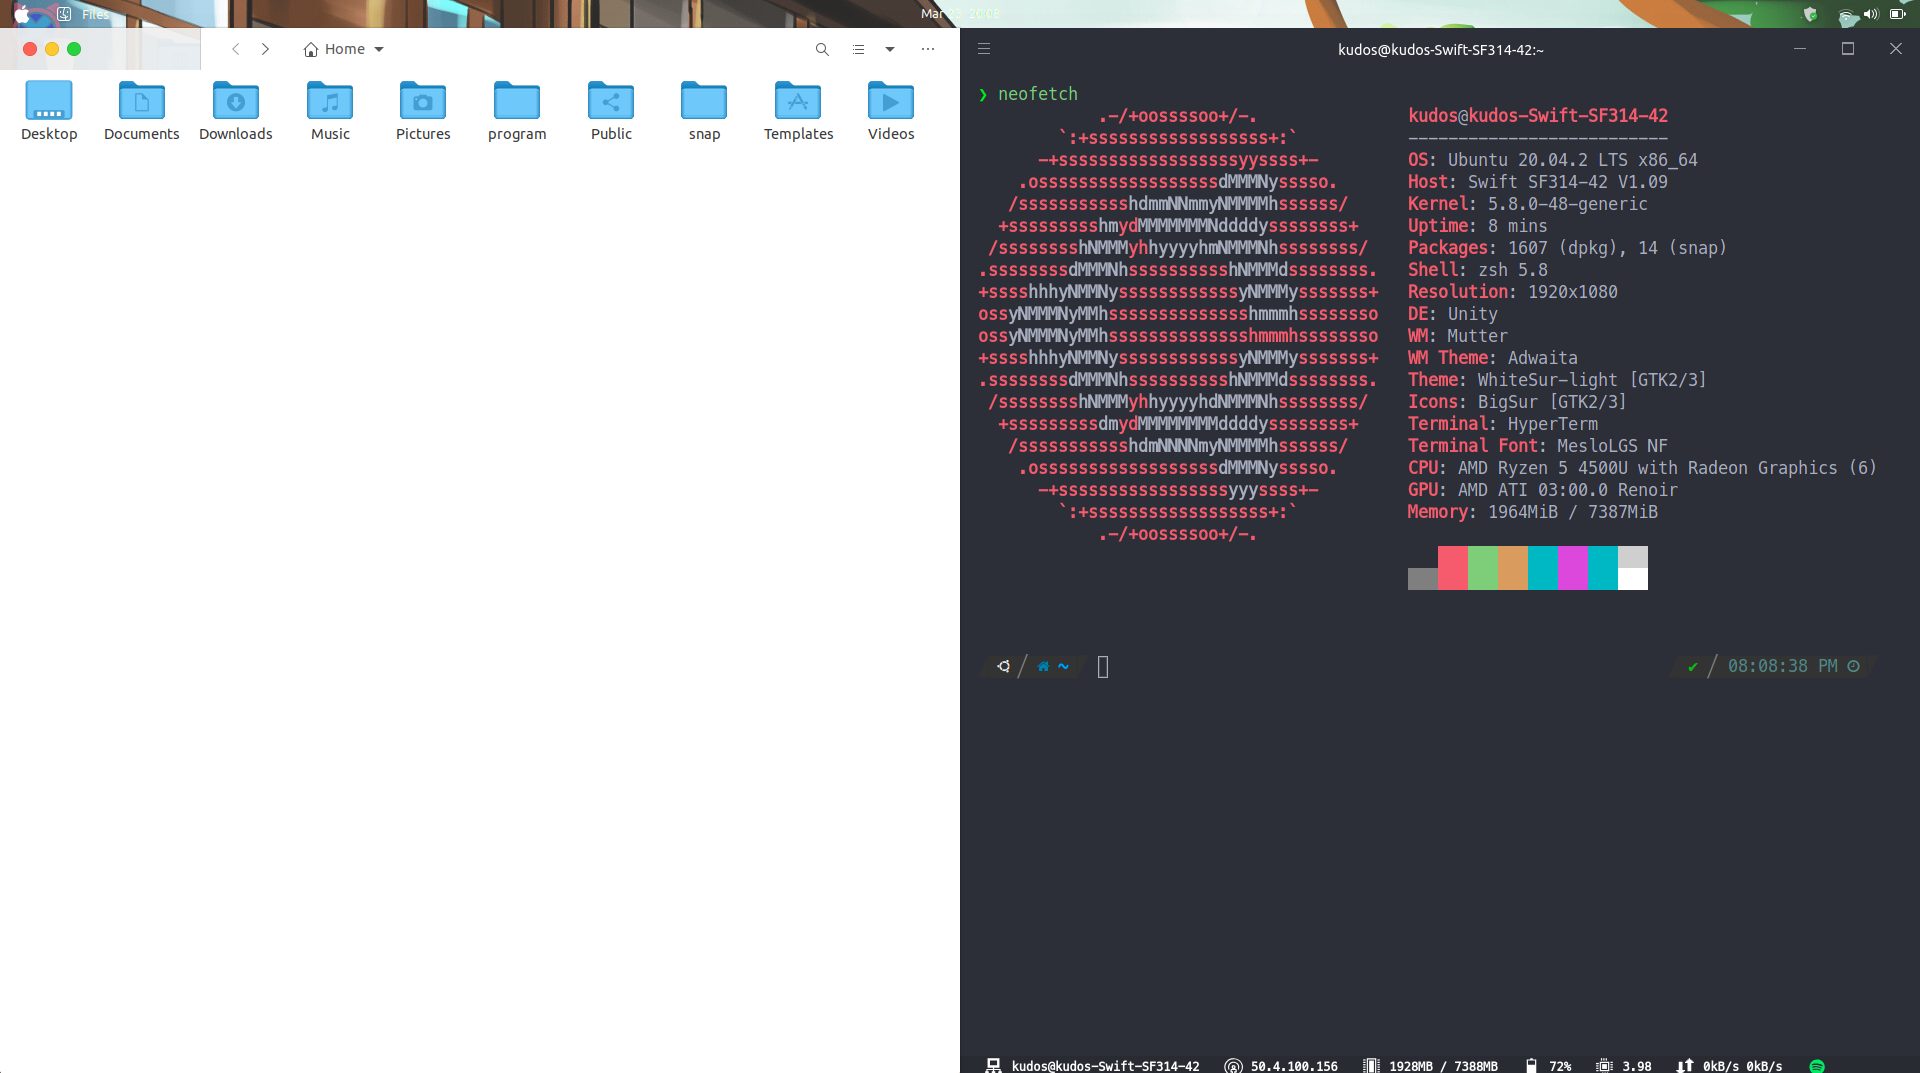Click the Spotify icon in terminal status bar
The image size is (1920, 1073).
click(1818, 1066)
